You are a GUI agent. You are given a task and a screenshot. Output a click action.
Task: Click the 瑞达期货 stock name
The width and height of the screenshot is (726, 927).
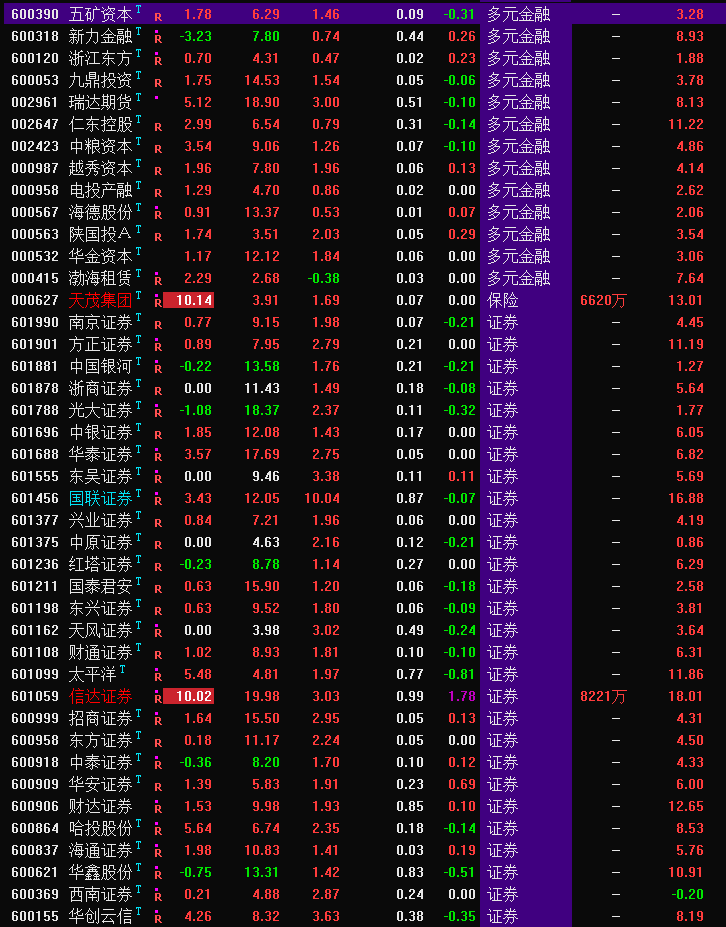(x=100, y=102)
